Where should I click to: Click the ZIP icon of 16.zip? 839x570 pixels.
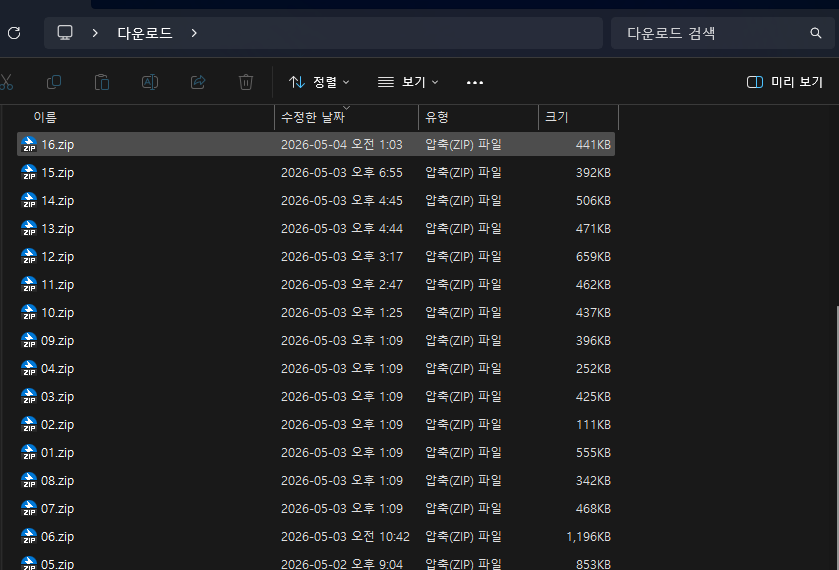pos(29,145)
